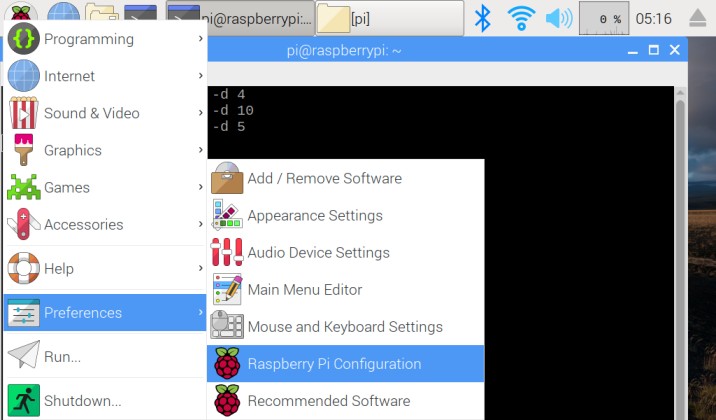Click the Programming curly-braces icon

23,39
